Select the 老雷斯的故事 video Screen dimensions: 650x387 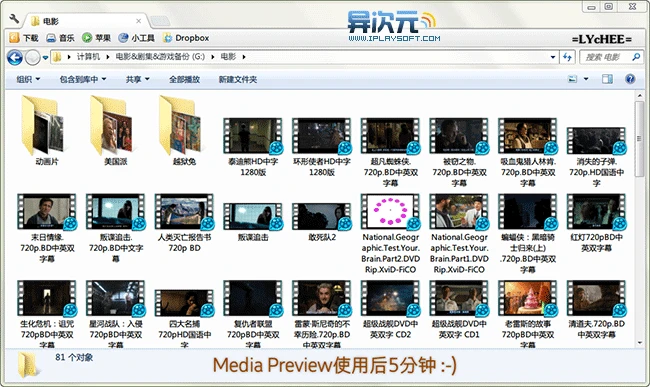click(528, 314)
